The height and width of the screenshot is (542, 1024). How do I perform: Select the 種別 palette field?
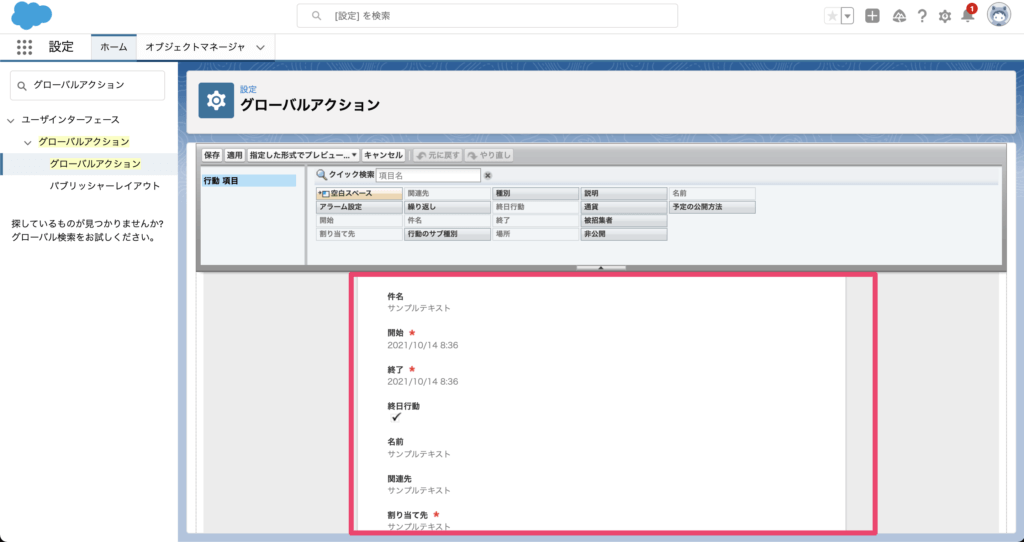pos(536,194)
